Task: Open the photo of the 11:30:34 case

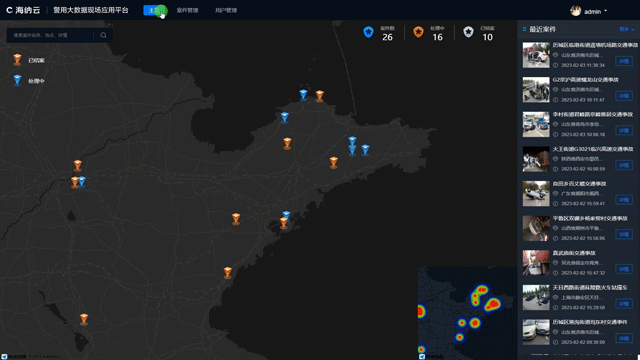Action: click(x=536, y=55)
